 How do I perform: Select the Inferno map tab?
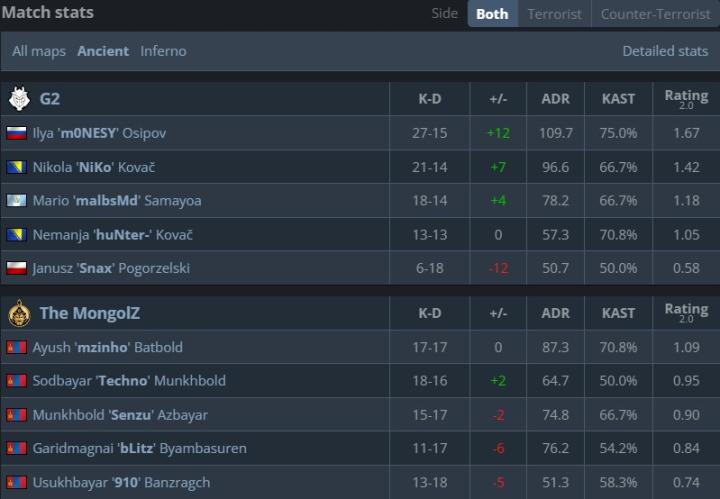163,51
